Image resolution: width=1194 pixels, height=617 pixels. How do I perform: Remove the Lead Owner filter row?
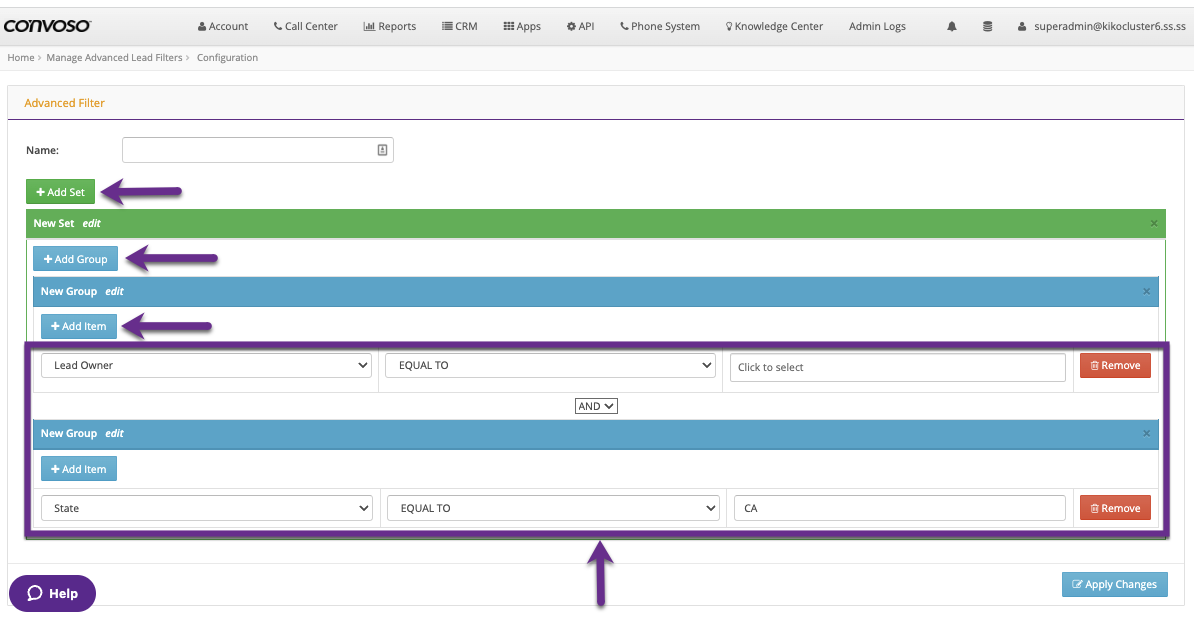(1115, 366)
